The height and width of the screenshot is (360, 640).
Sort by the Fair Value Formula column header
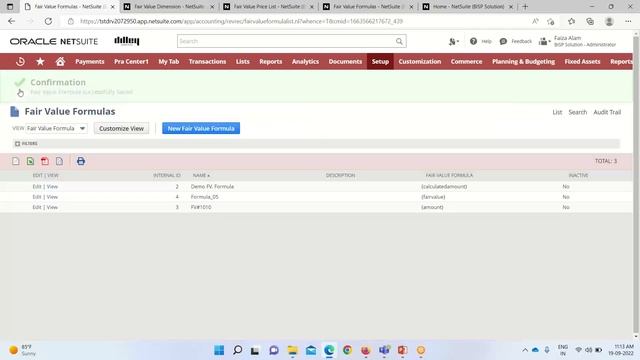pyautogui.click(x=449, y=176)
